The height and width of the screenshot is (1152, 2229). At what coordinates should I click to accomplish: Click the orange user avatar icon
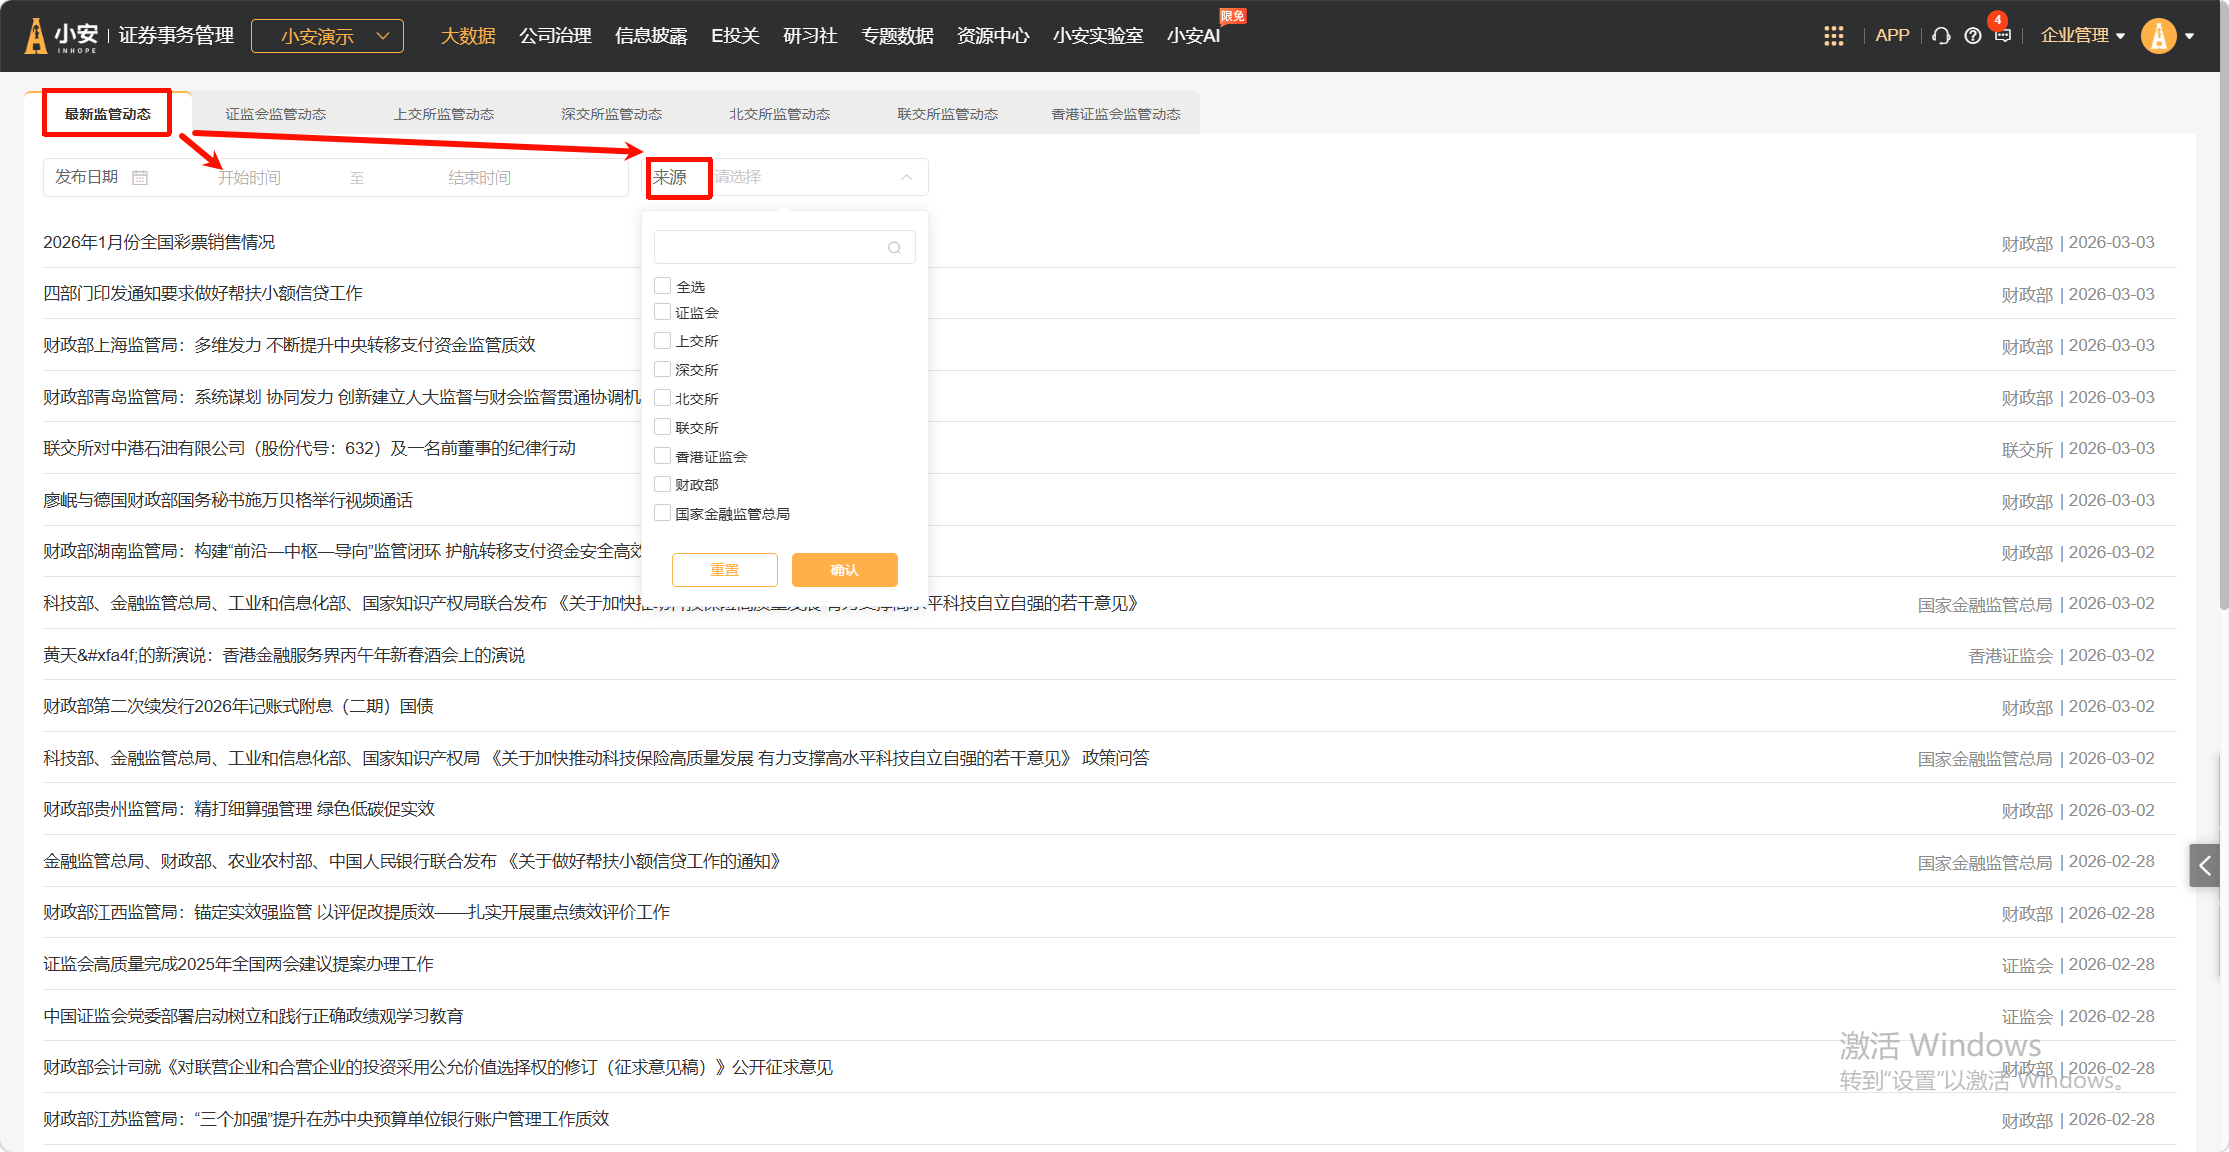[x=2159, y=36]
